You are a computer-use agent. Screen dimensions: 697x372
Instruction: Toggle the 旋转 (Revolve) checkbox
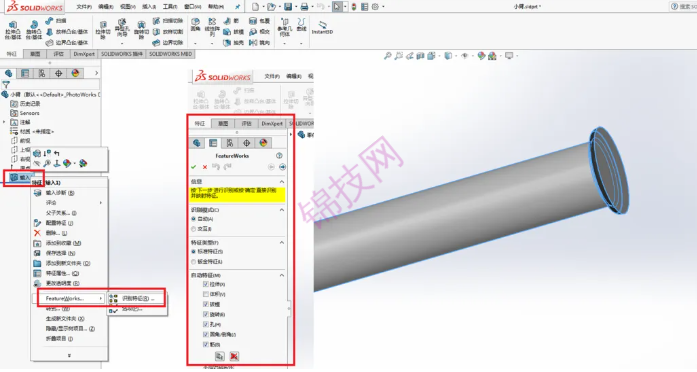(x=205, y=314)
